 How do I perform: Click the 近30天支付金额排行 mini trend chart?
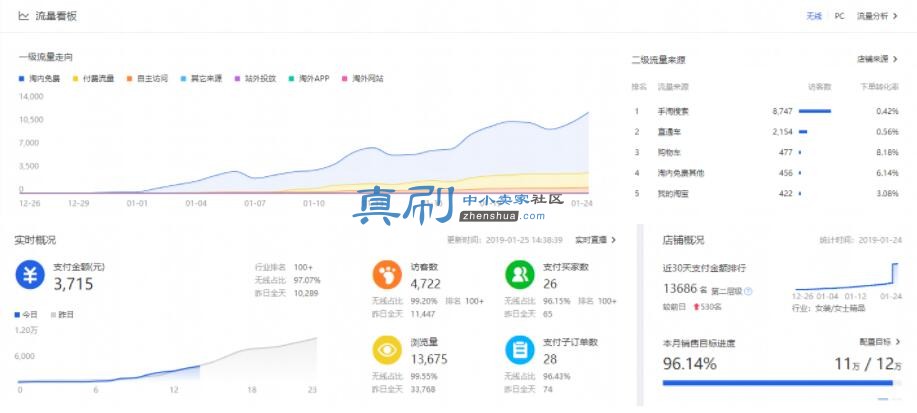(846, 278)
